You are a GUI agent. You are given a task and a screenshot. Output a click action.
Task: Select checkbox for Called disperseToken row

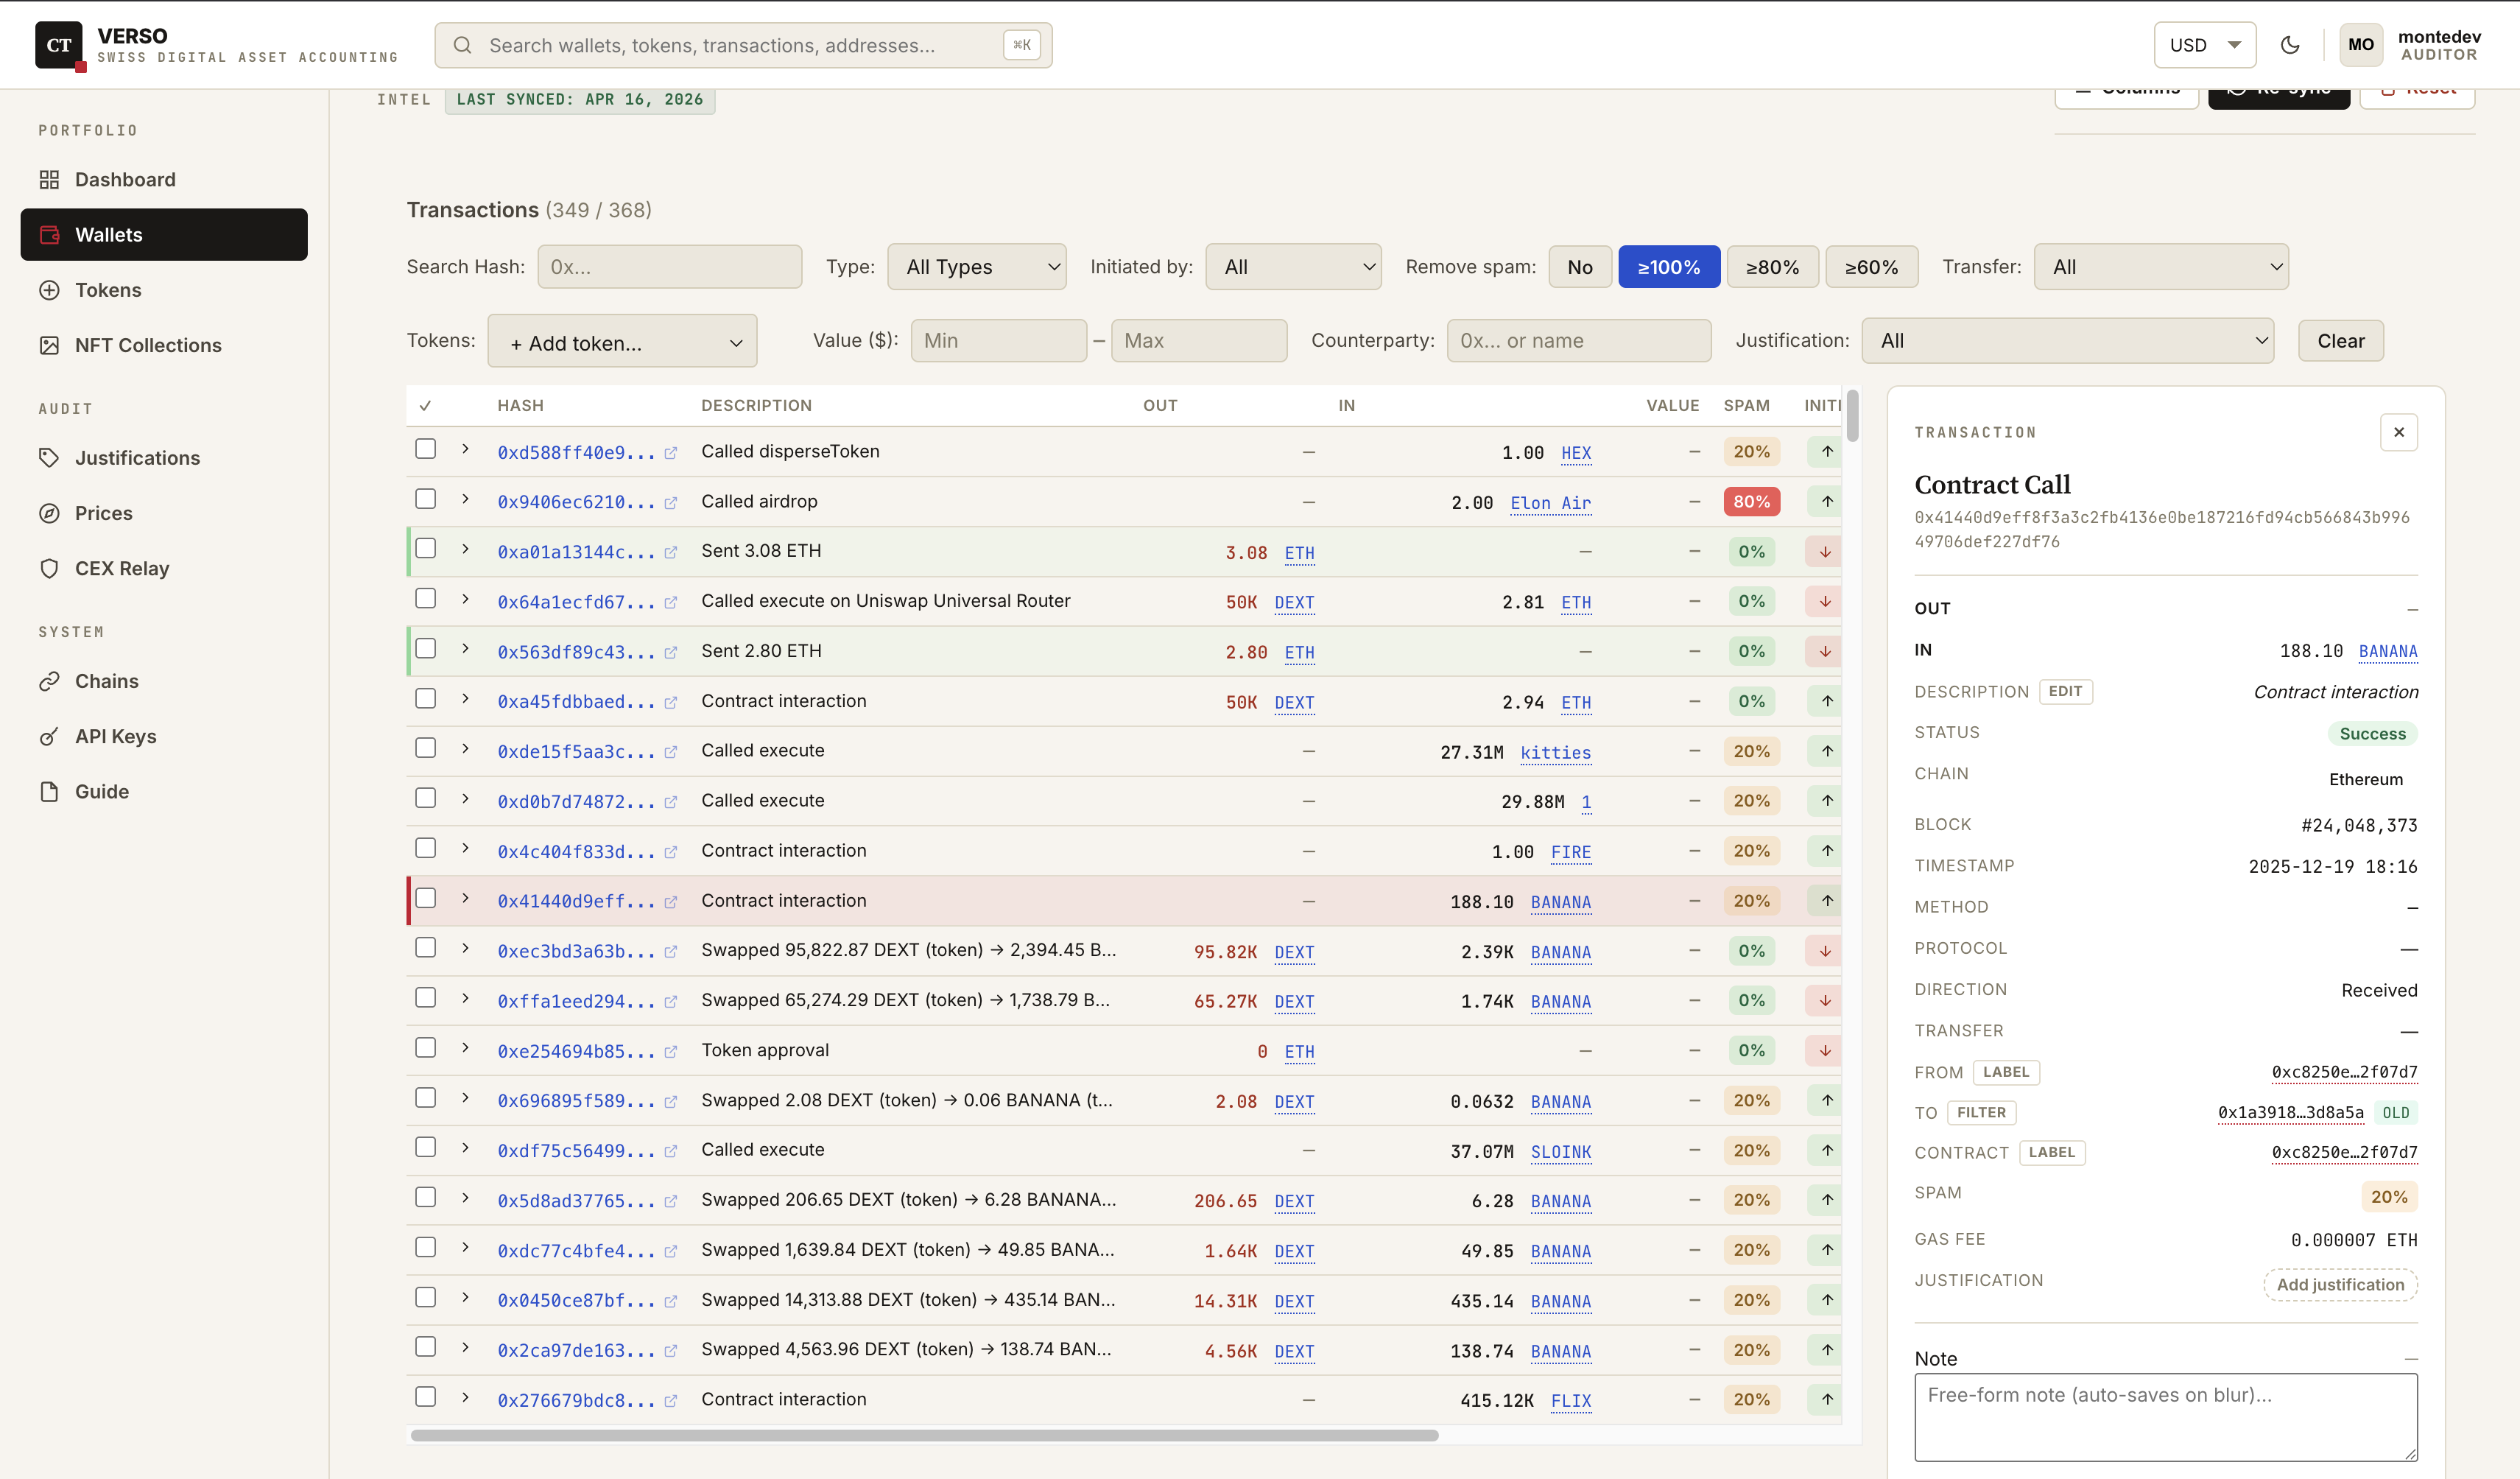(426, 449)
